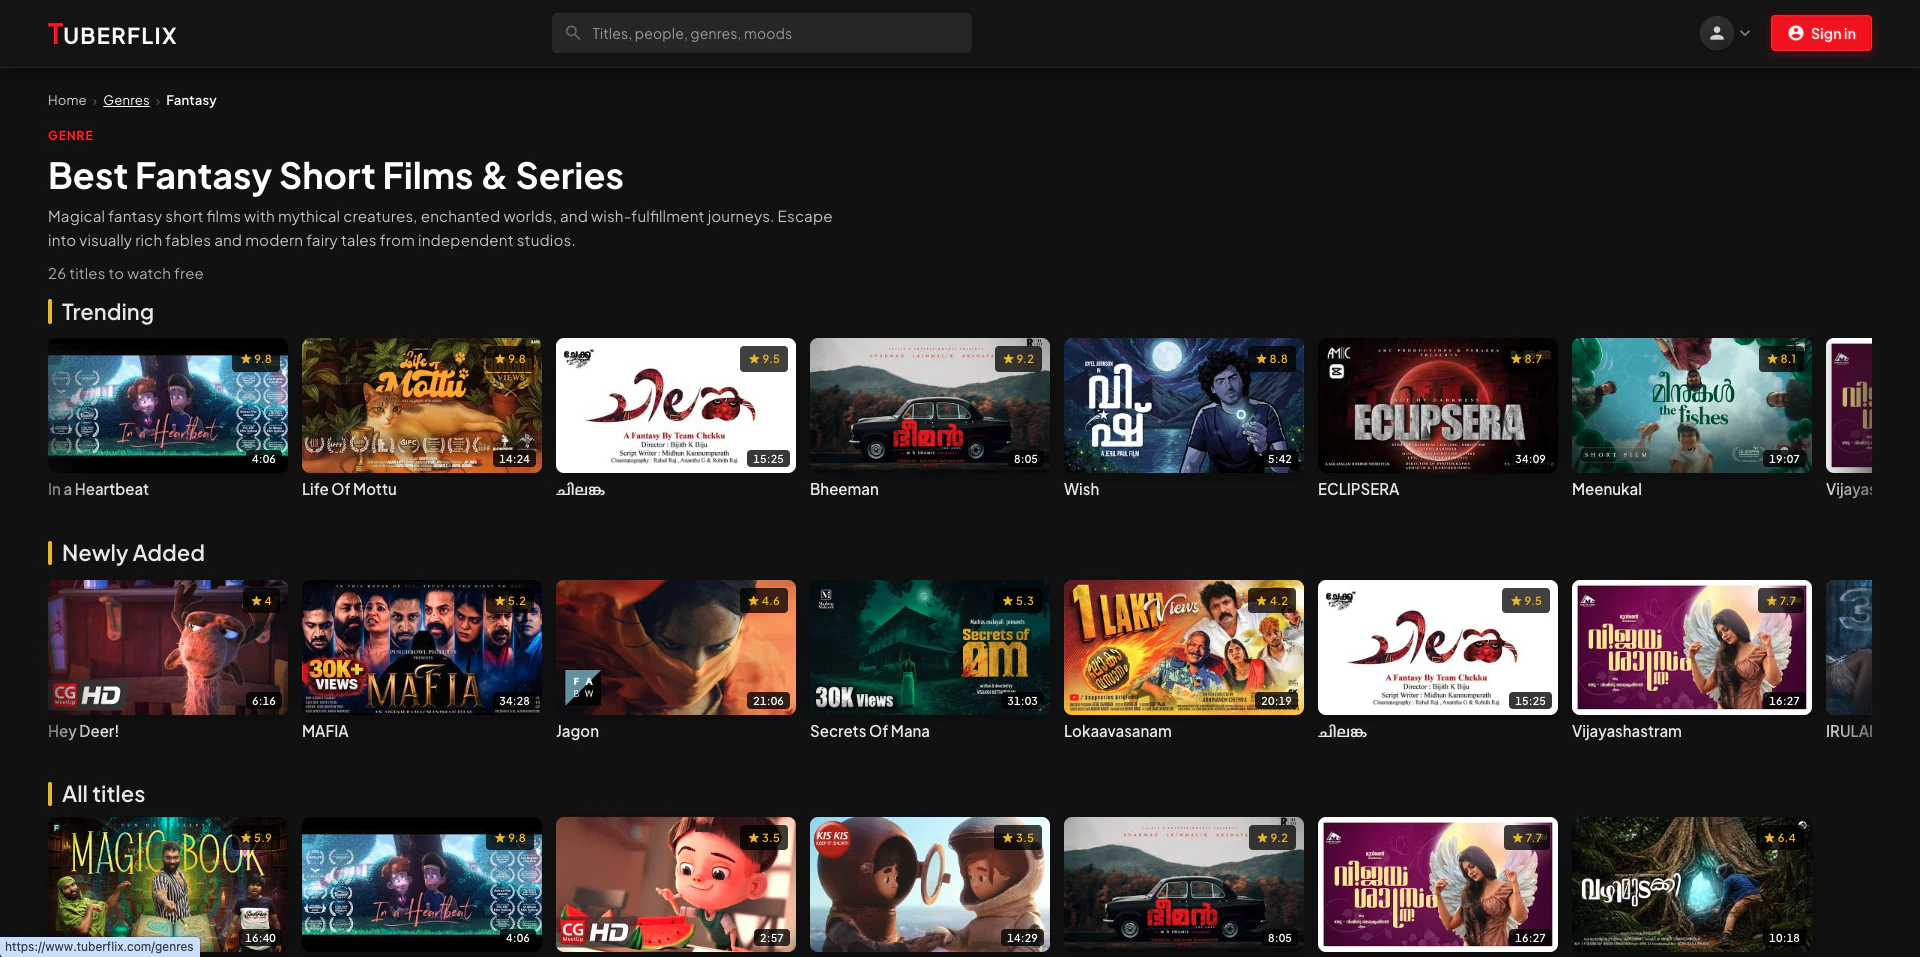Click Vijayashastram title under Newly Added
The width and height of the screenshot is (1920, 957).
pyautogui.click(x=1627, y=731)
